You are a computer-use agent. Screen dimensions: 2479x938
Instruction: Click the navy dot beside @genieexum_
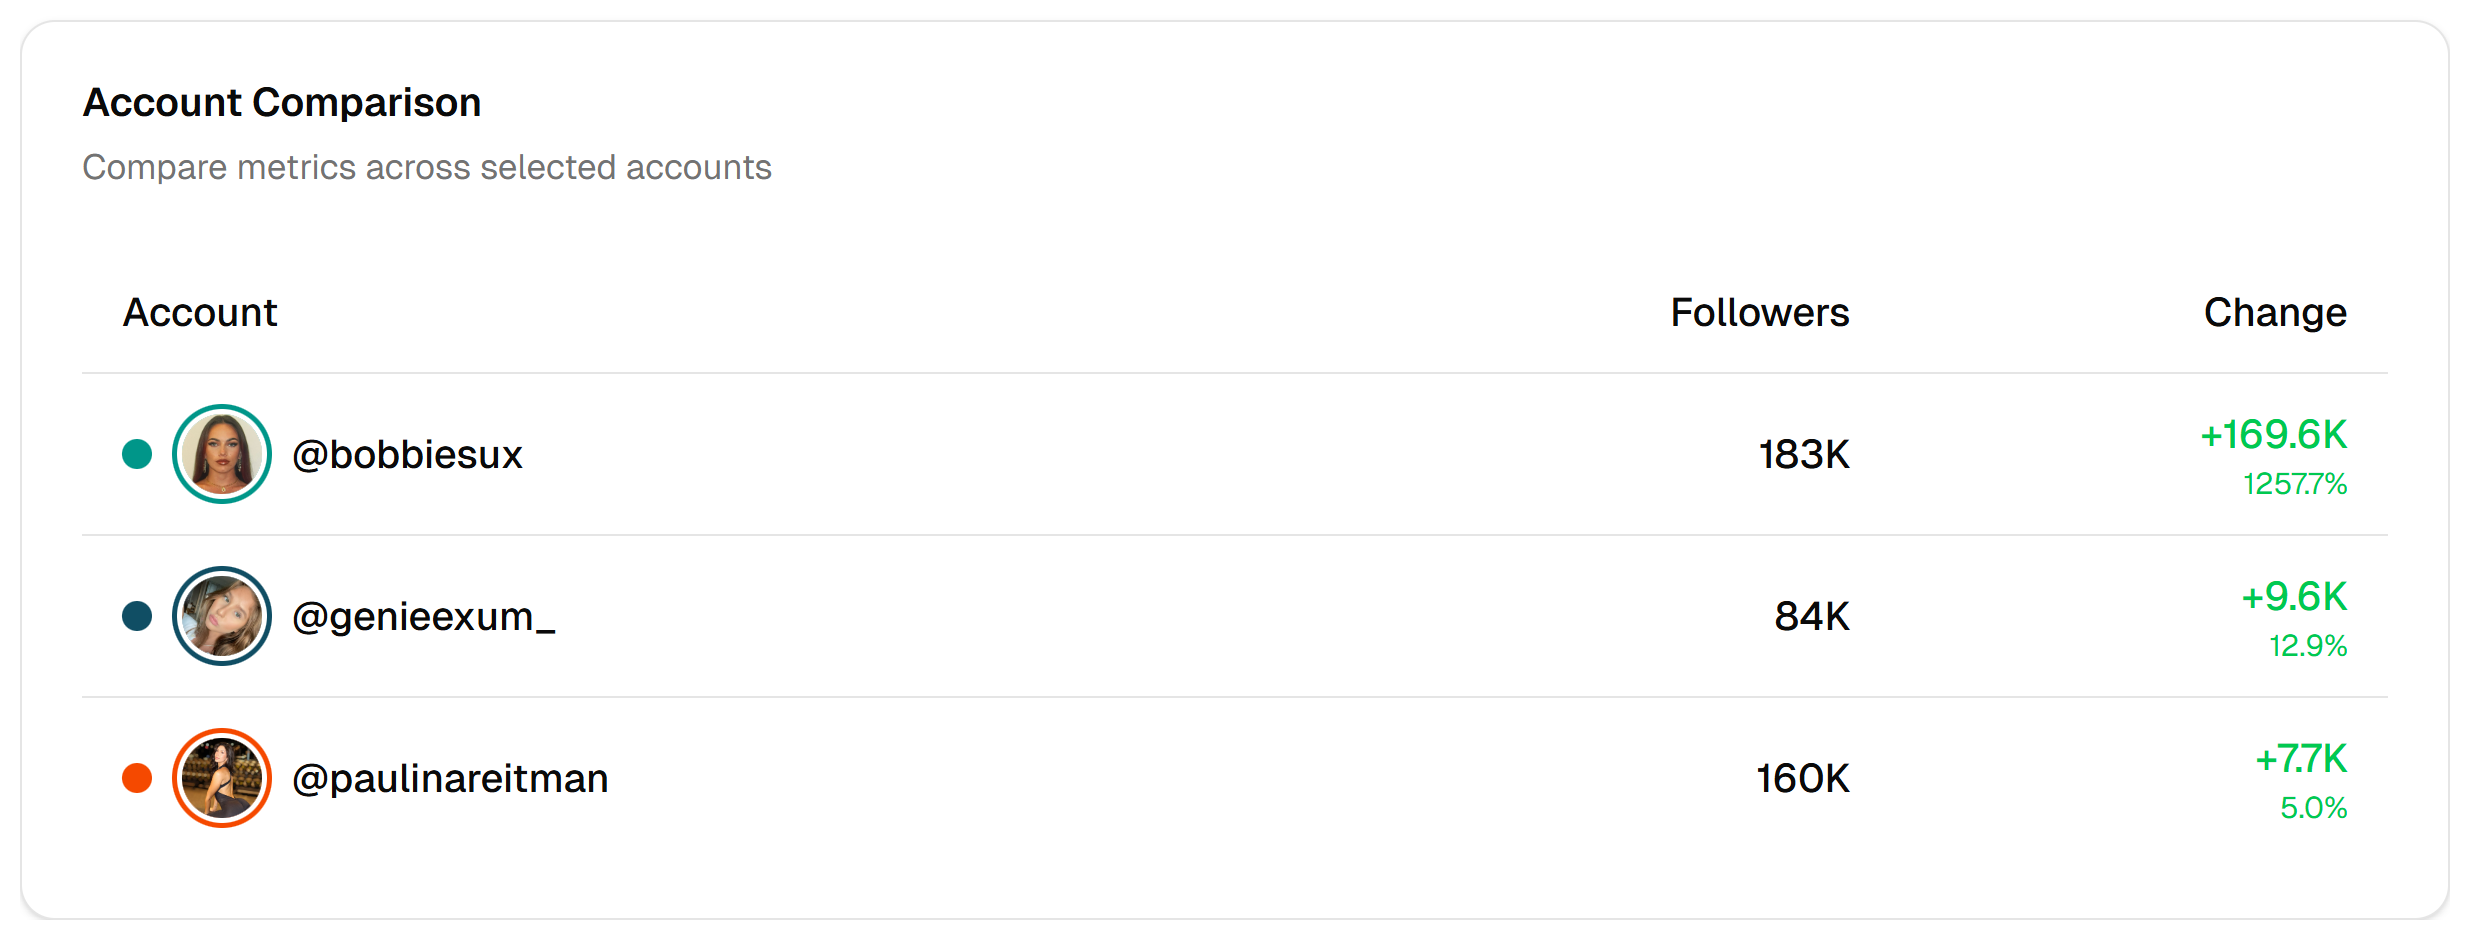[x=137, y=616]
